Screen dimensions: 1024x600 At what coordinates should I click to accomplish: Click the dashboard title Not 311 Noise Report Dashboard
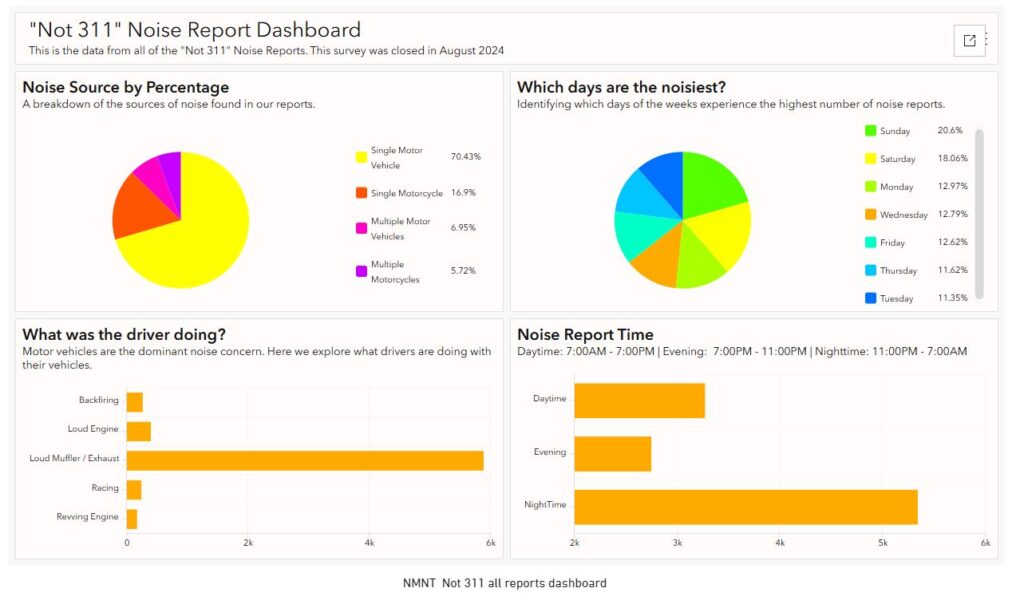click(193, 29)
